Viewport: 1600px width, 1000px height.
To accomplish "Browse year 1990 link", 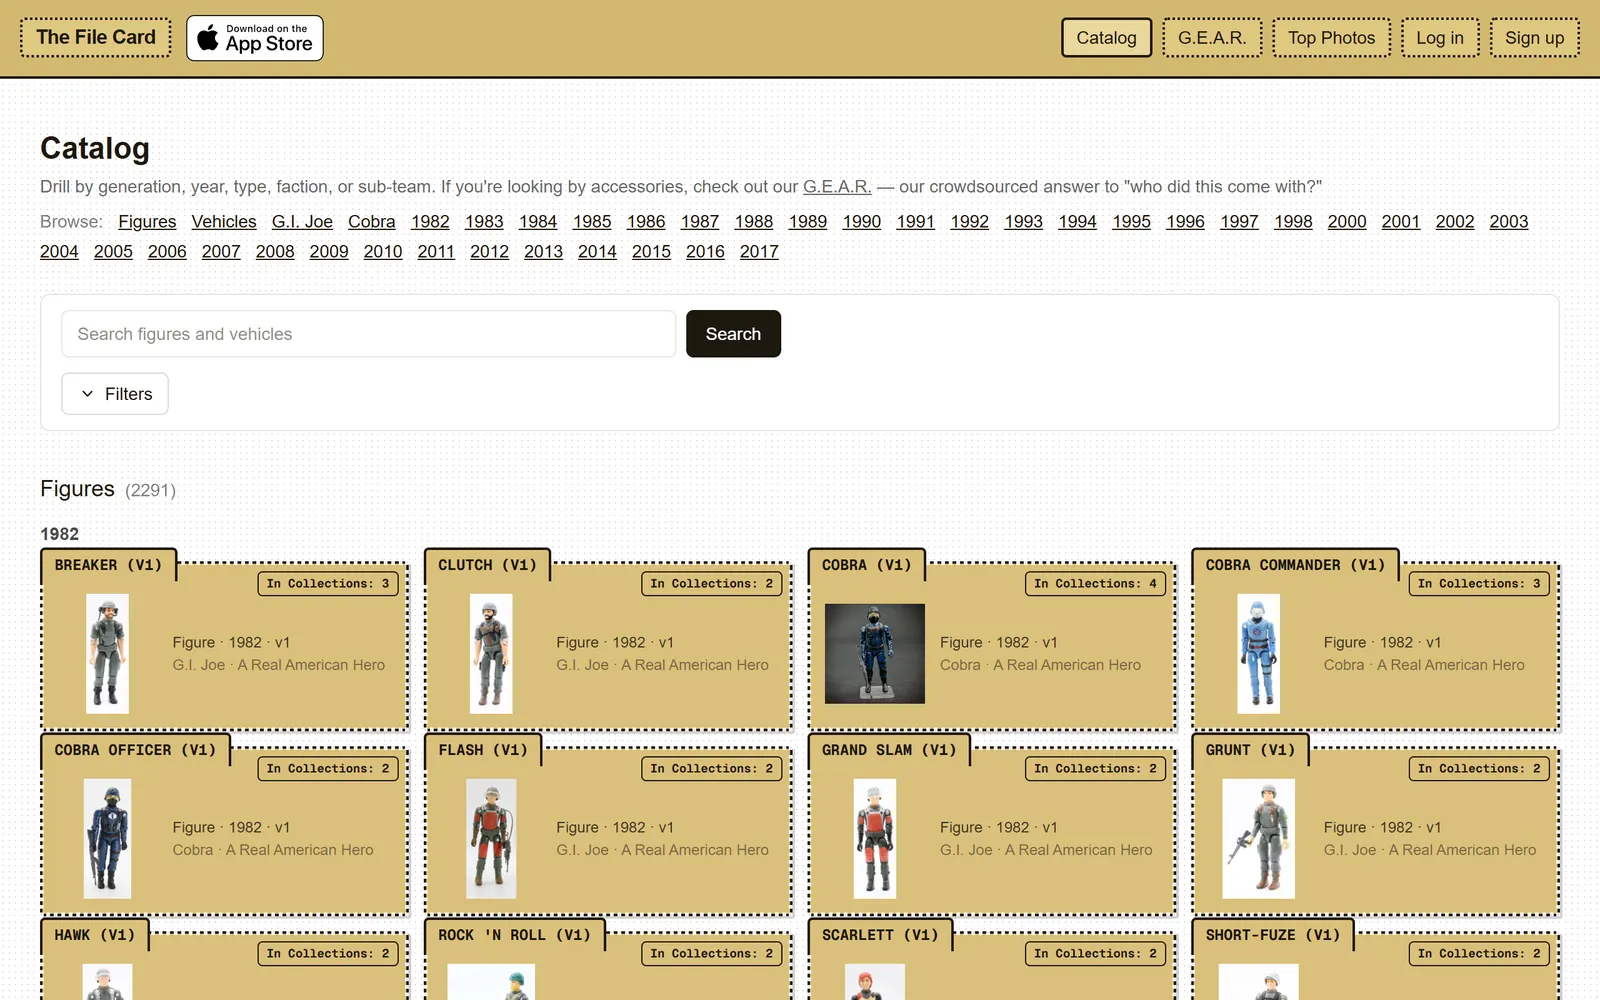I will click(x=862, y=222).
